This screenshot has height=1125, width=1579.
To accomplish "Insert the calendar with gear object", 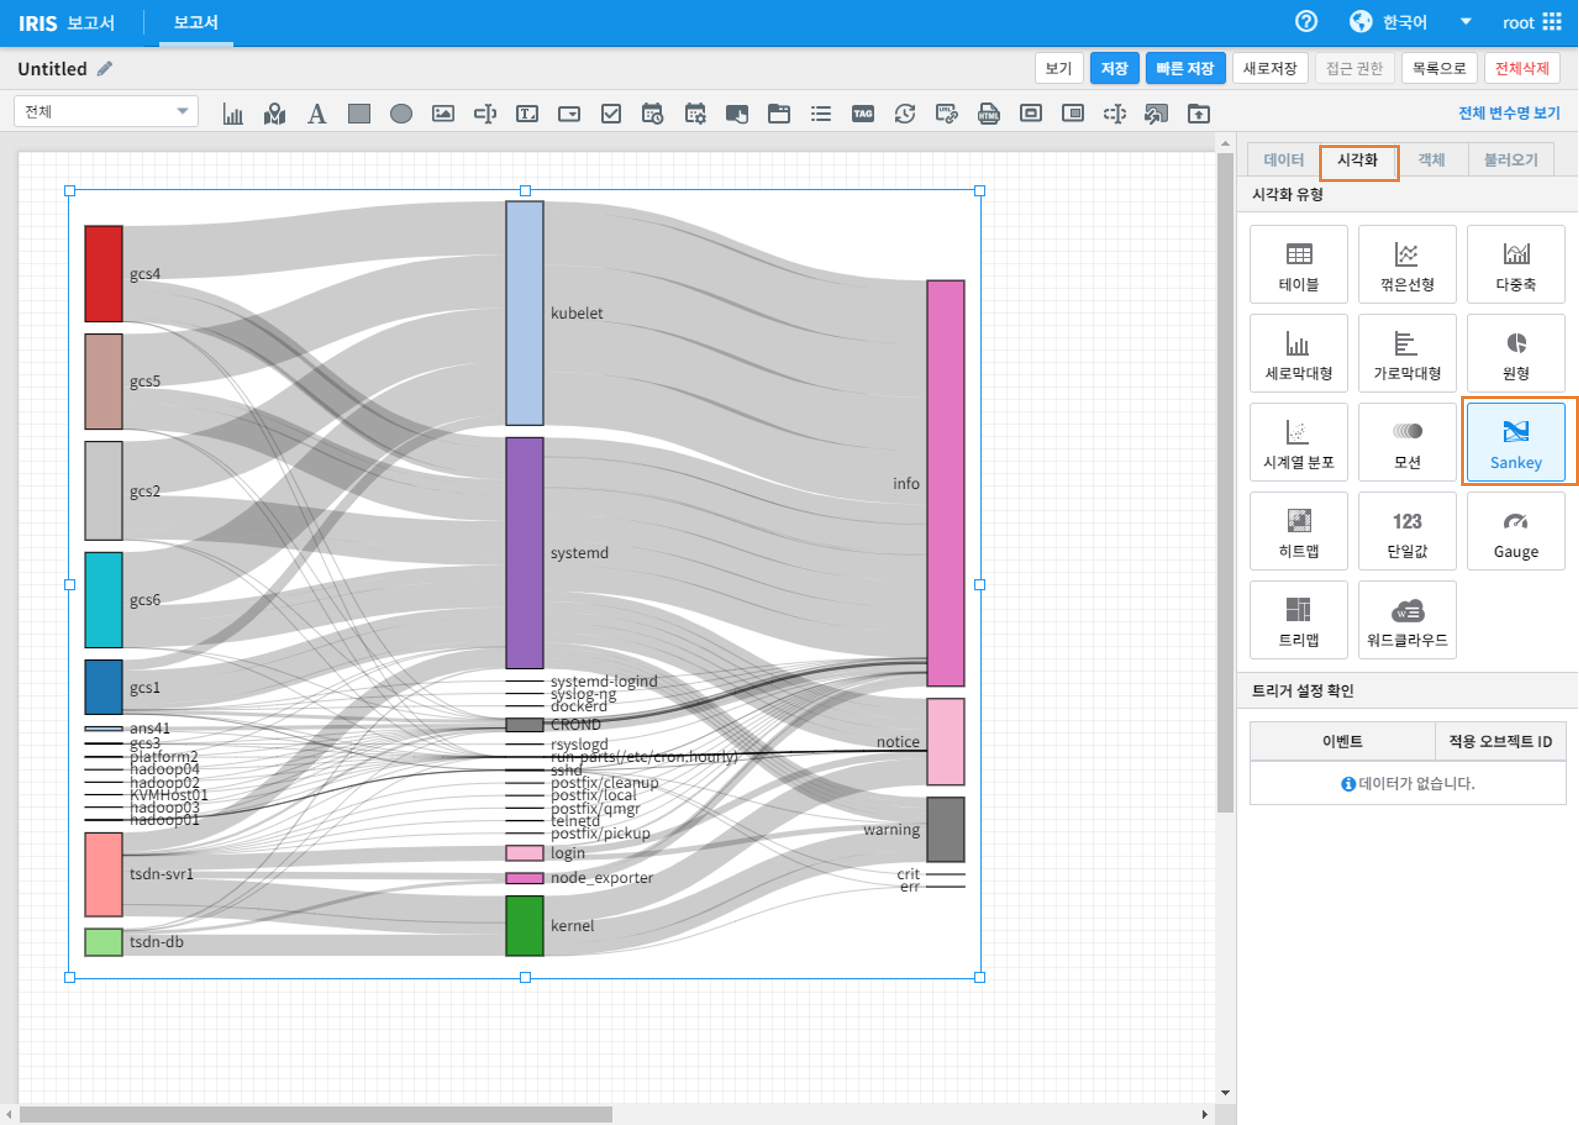I will 695,114.
